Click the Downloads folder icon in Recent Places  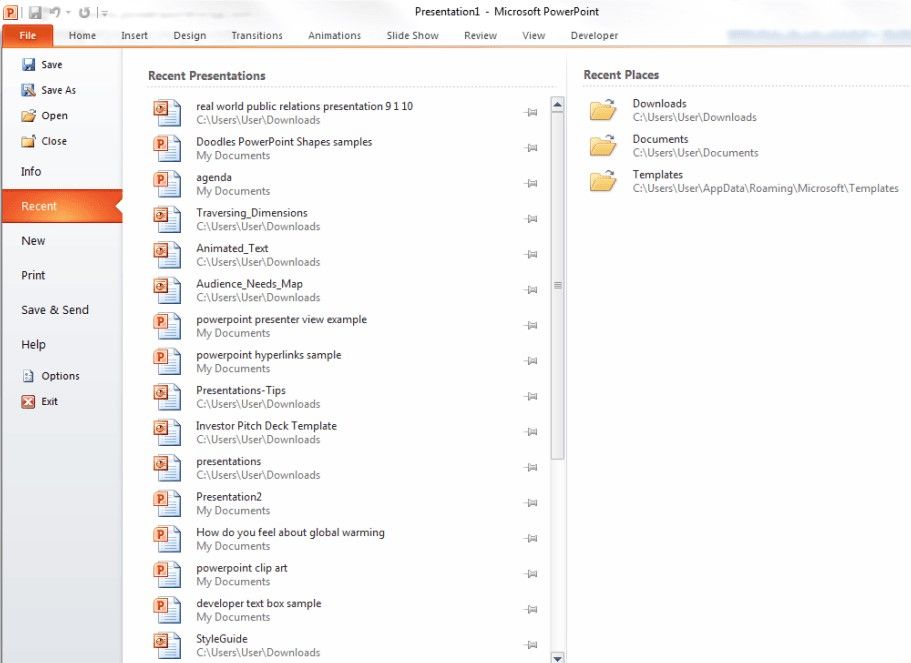(603, 109)
